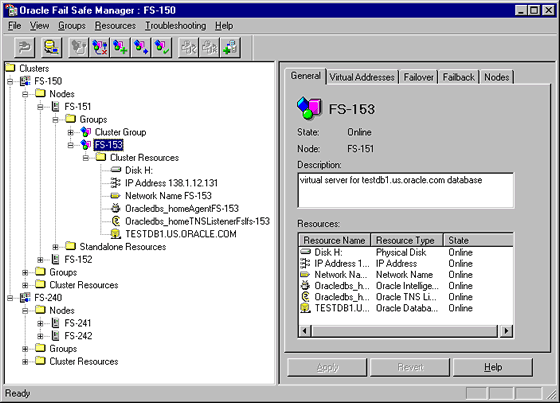
Task: Select the Oracle TNS Li... row in Resources
Action: pos(406,297)
